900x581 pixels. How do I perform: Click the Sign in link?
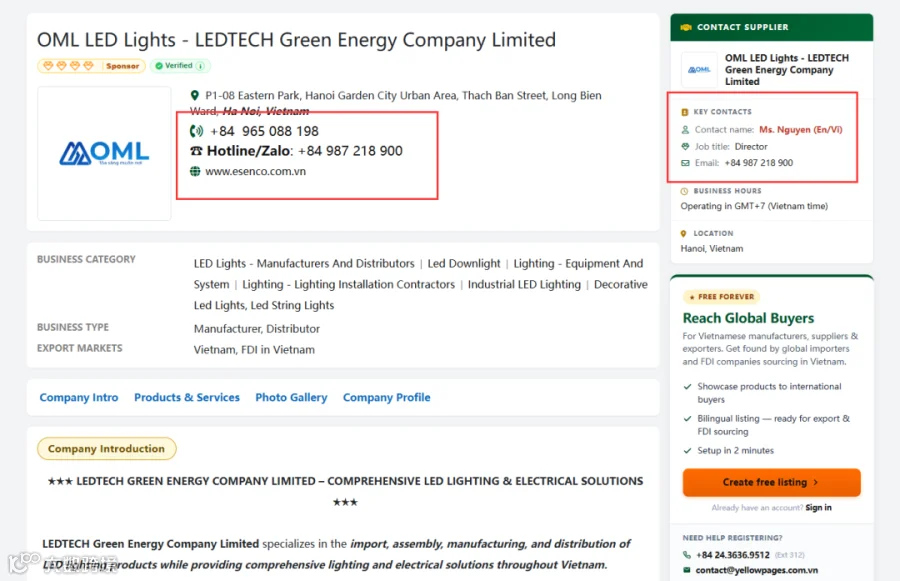(818, 508)
